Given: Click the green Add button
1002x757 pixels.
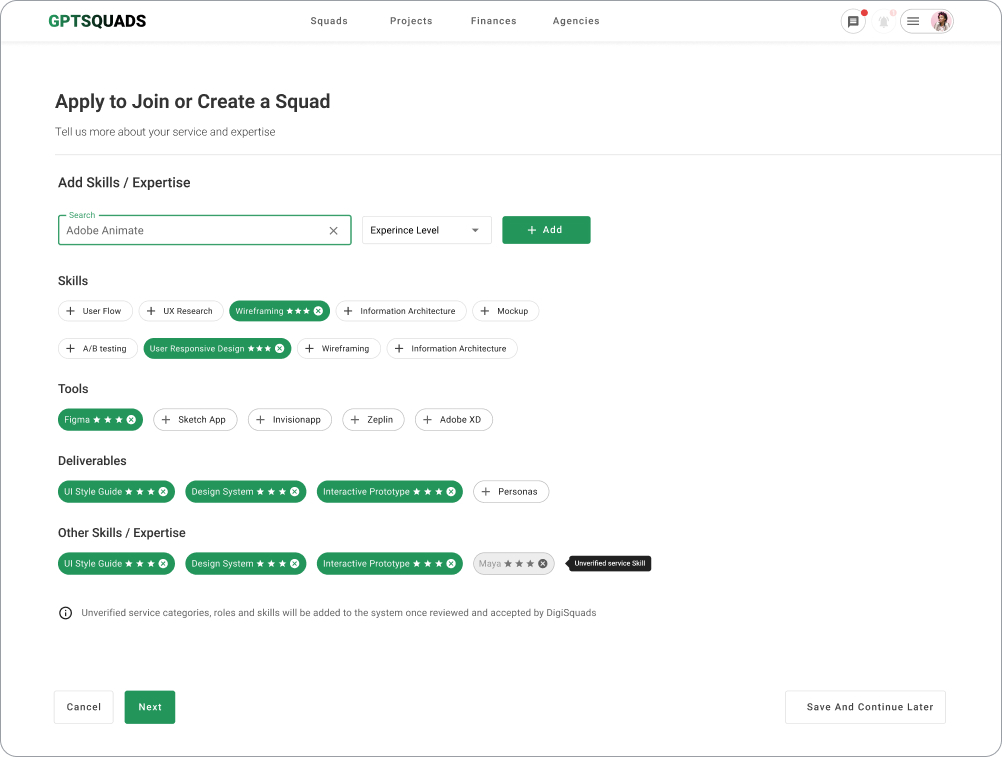Looking at the screenshot, I should (546, 230).
